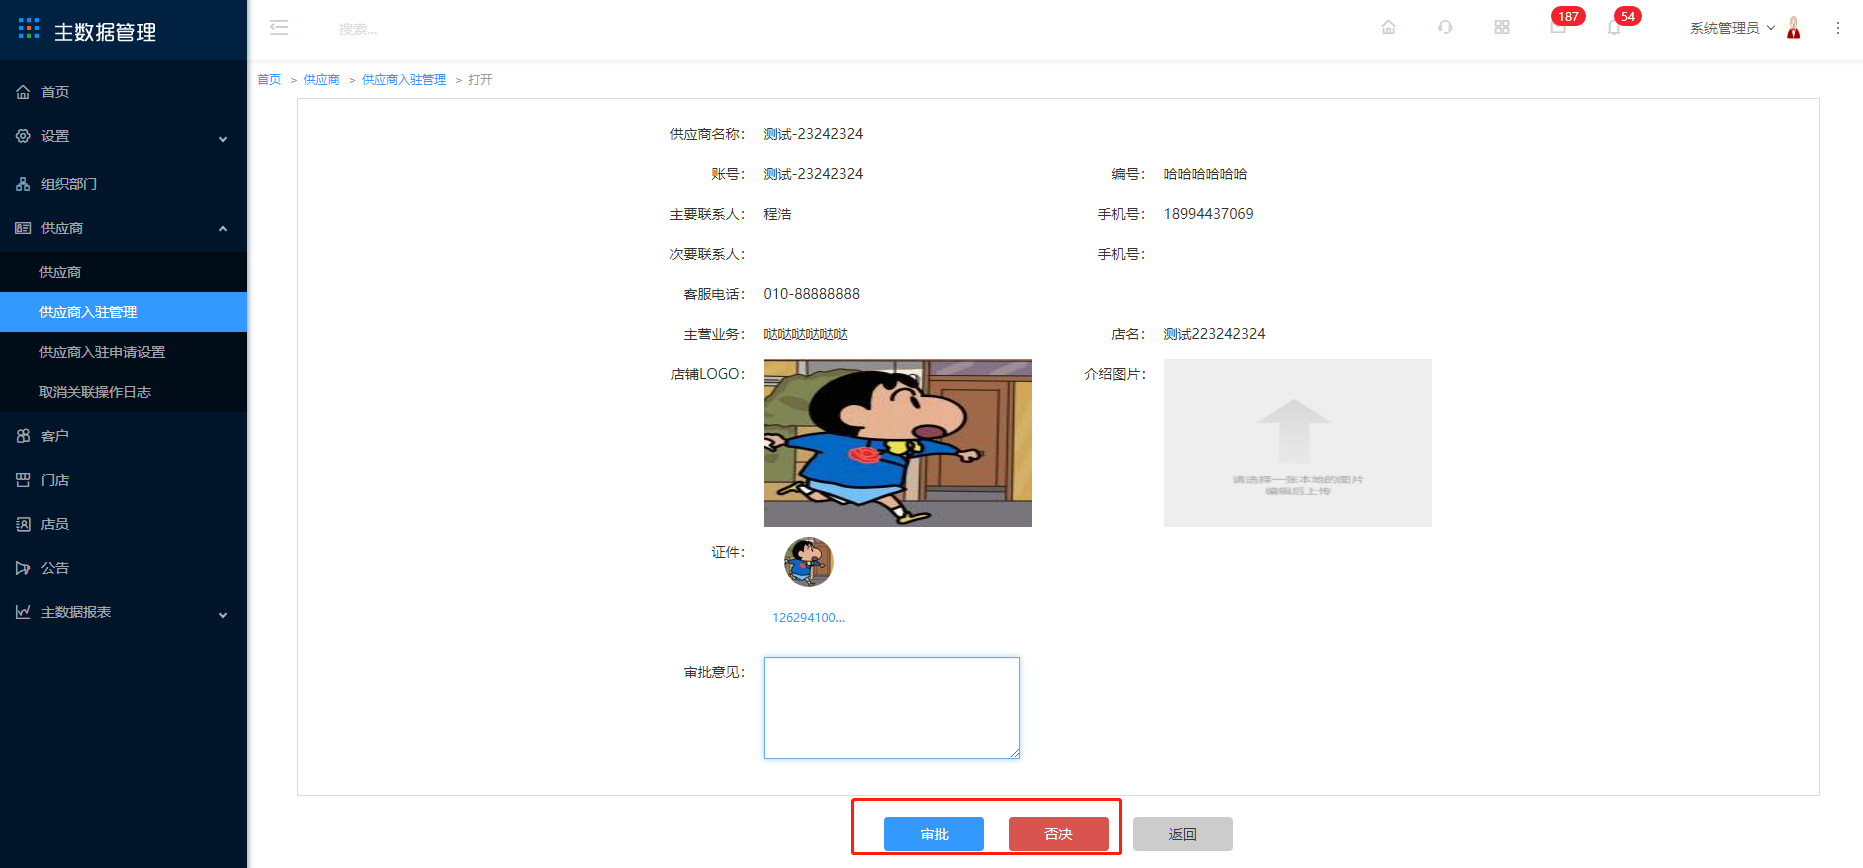Collapse the 供应商 menu chevron
1863x868 pixels.
(x=223, y=229)
